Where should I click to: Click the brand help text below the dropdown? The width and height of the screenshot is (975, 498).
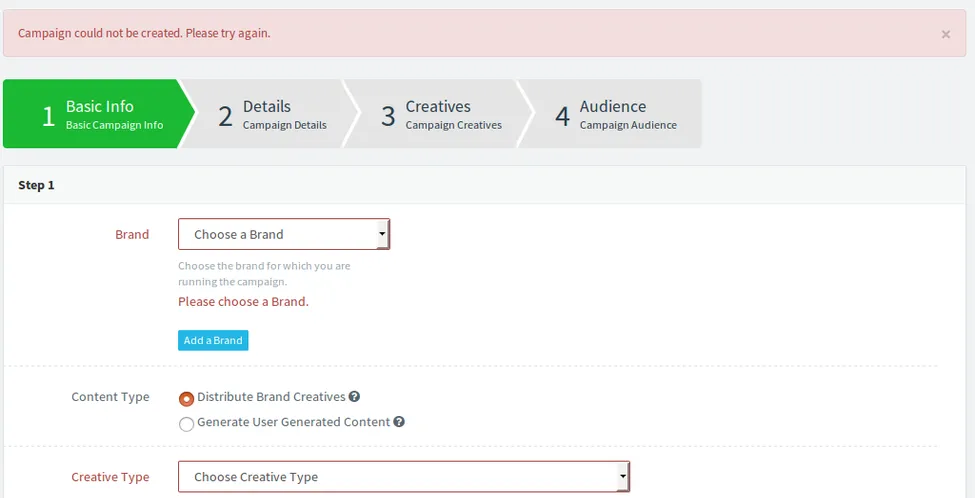pos(264,273)
